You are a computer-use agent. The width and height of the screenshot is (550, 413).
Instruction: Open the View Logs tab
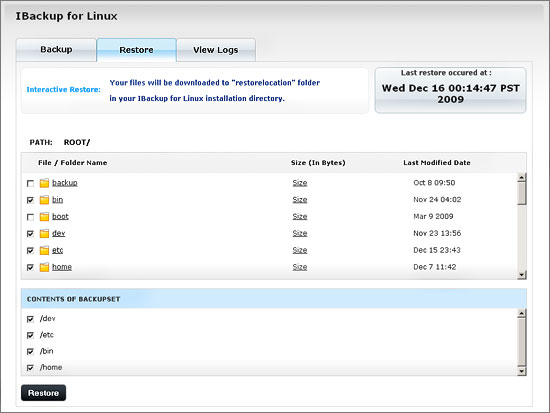(216, 50)
